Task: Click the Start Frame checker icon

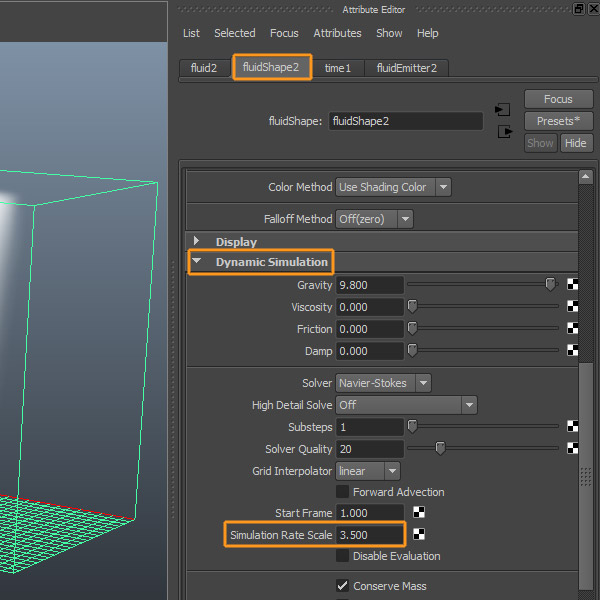Action: [419, 512]
